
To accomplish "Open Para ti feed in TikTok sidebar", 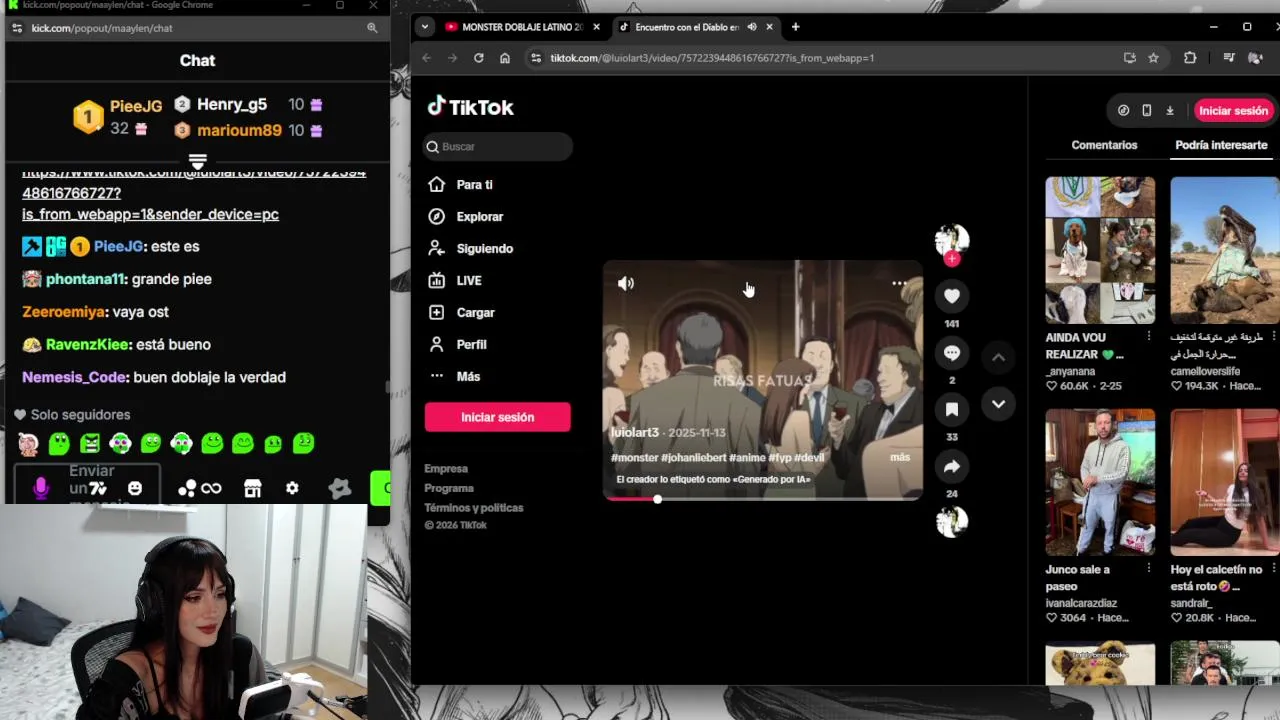I will coord(474,184).
